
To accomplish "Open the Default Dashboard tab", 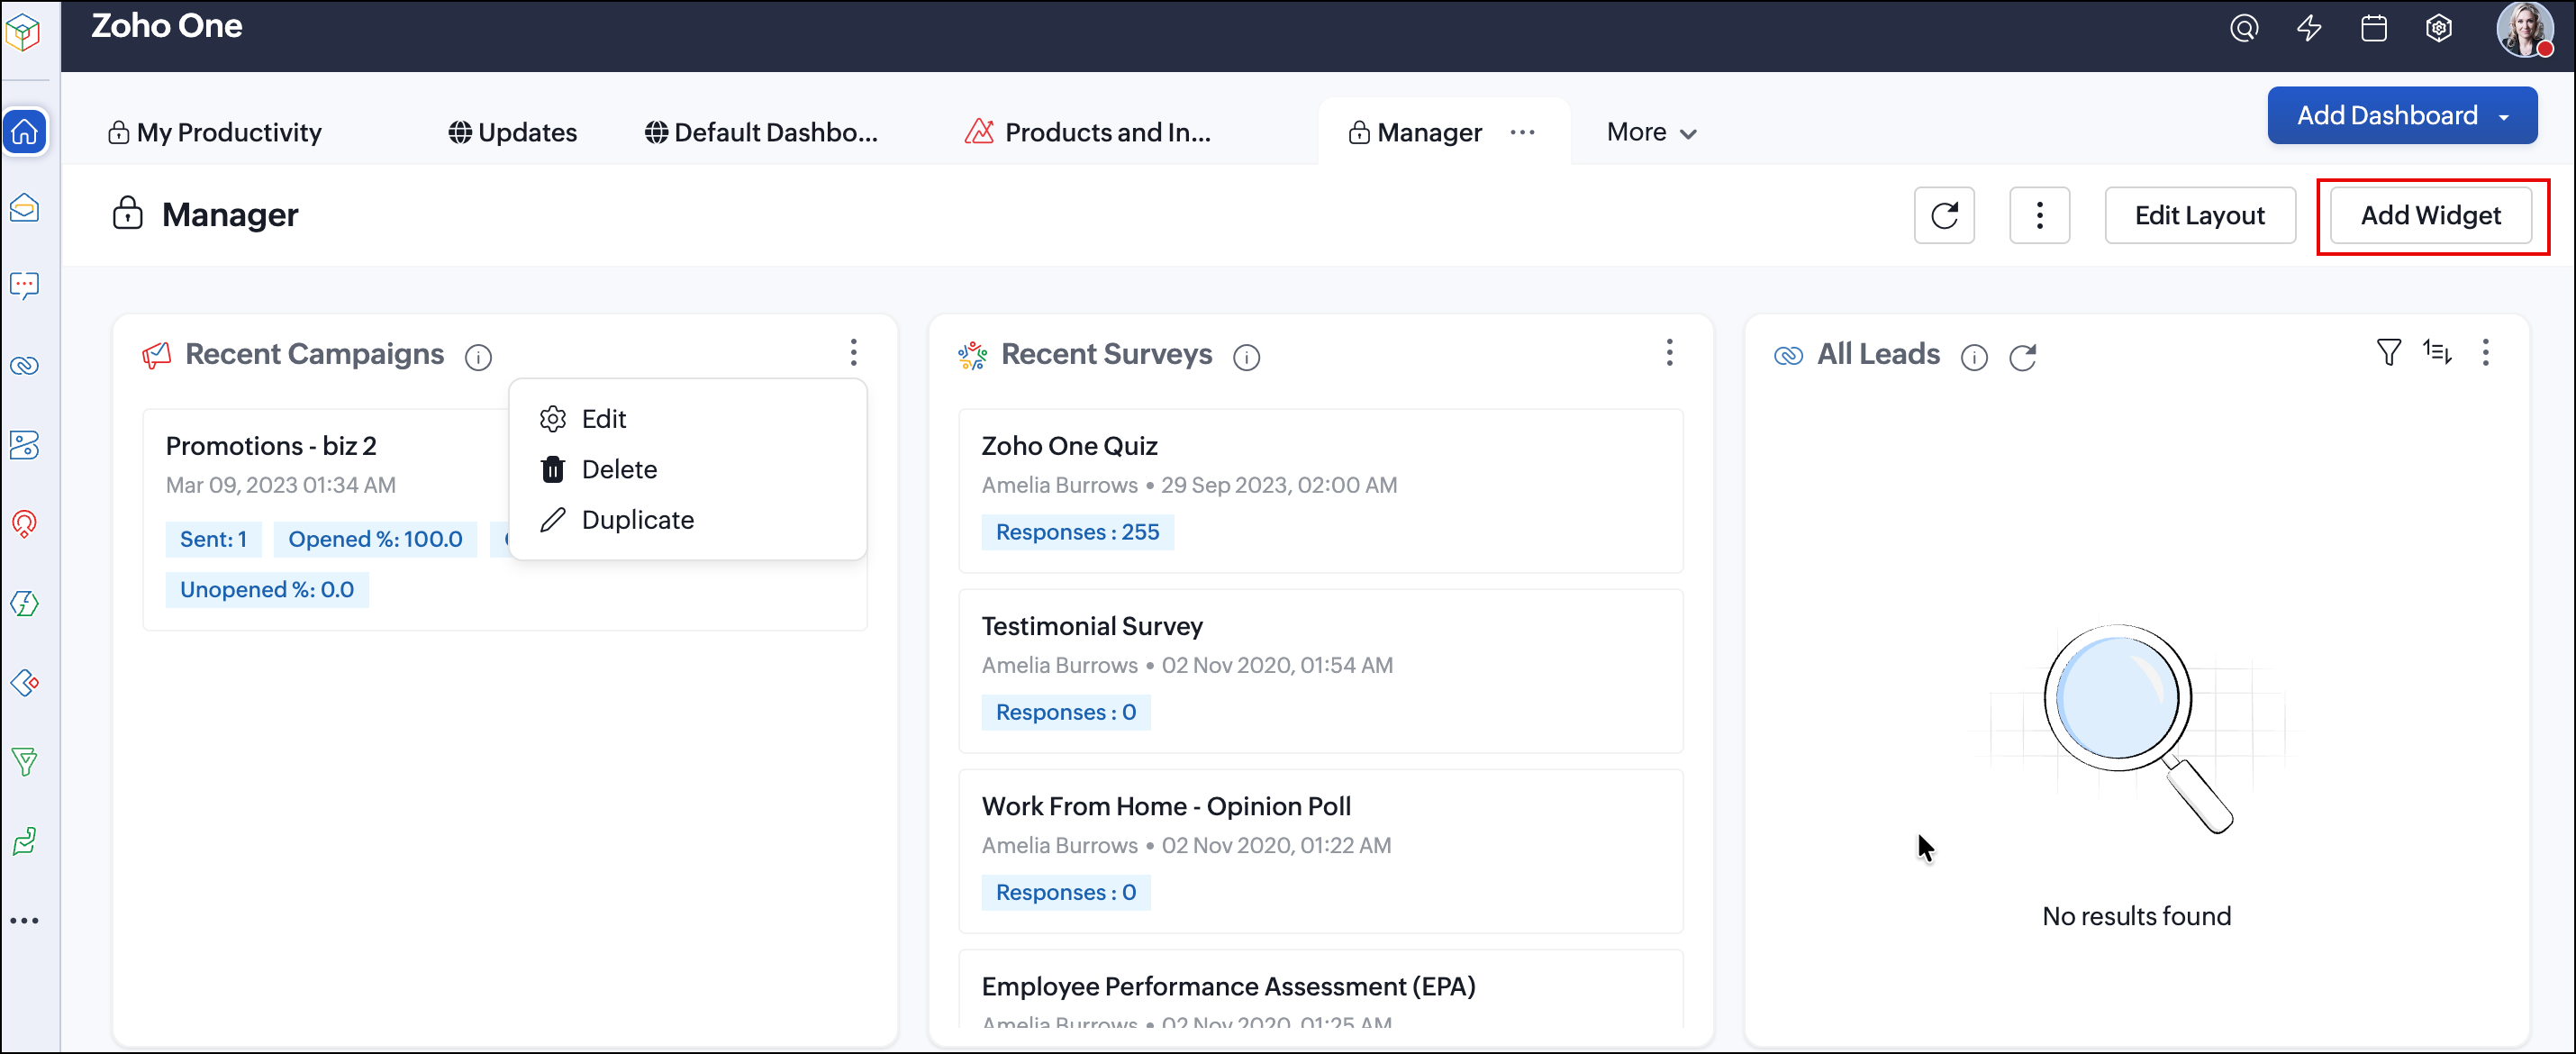I will (761, 132).
